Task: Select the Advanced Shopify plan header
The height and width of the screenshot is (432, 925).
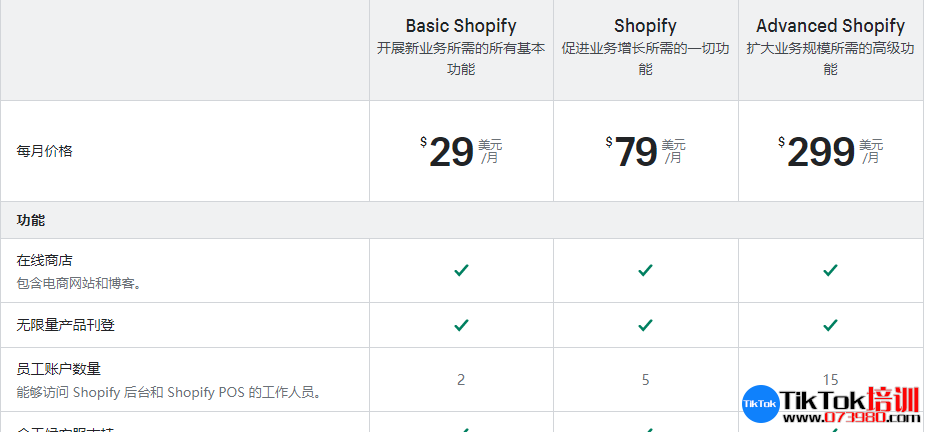Action: point(830,26)
